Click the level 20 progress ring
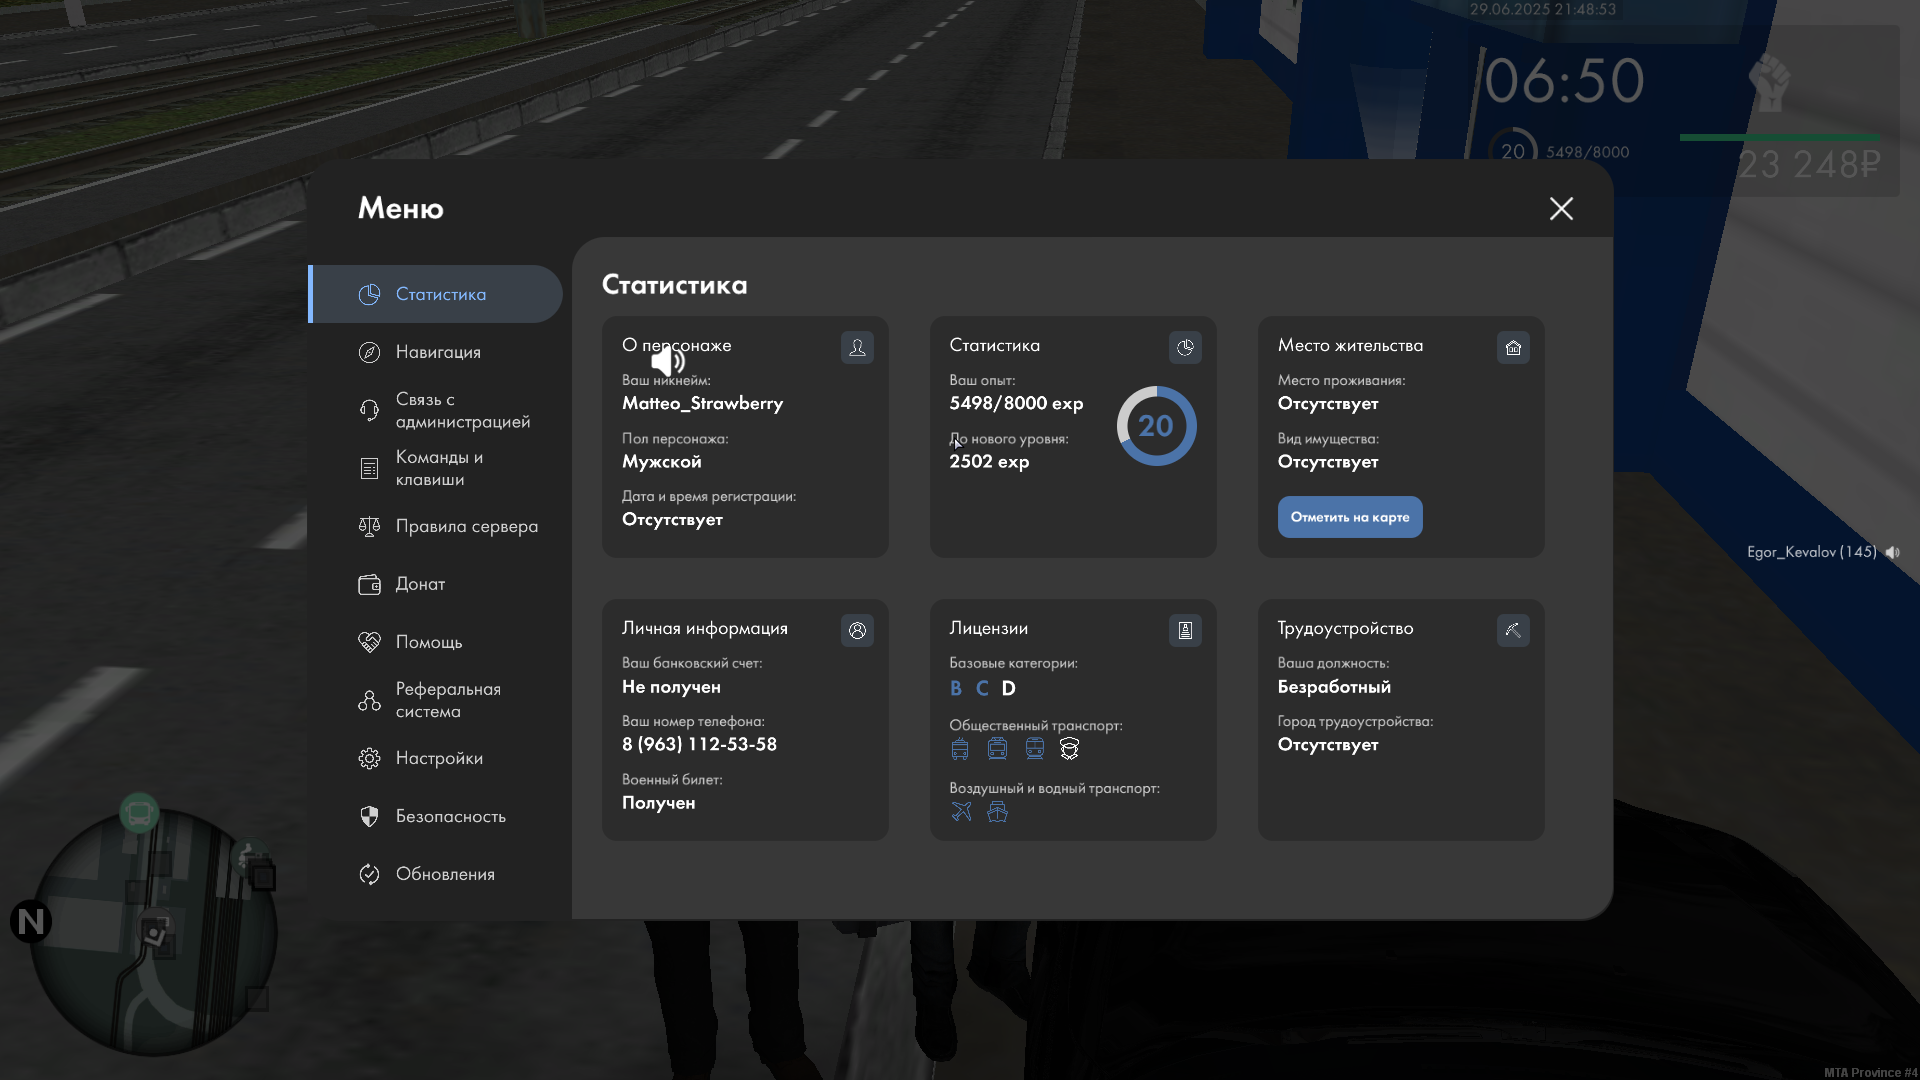1920x1080 pixels. 1156,426
